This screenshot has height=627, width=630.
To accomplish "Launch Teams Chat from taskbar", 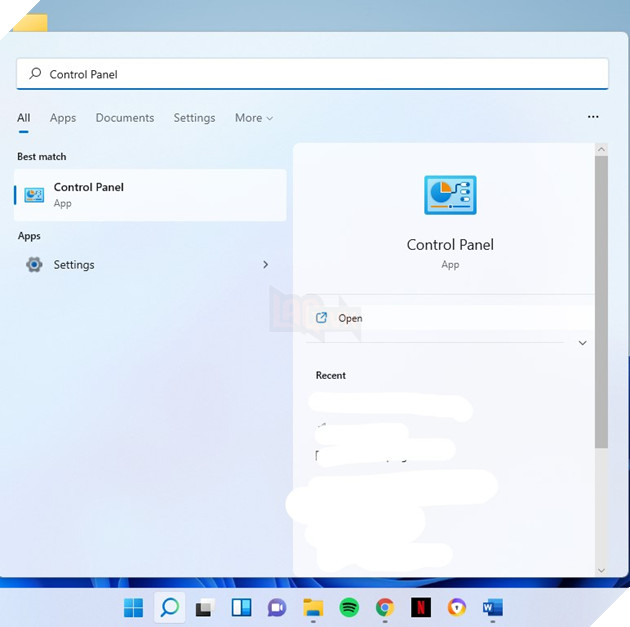I will [x=277, y=607].
